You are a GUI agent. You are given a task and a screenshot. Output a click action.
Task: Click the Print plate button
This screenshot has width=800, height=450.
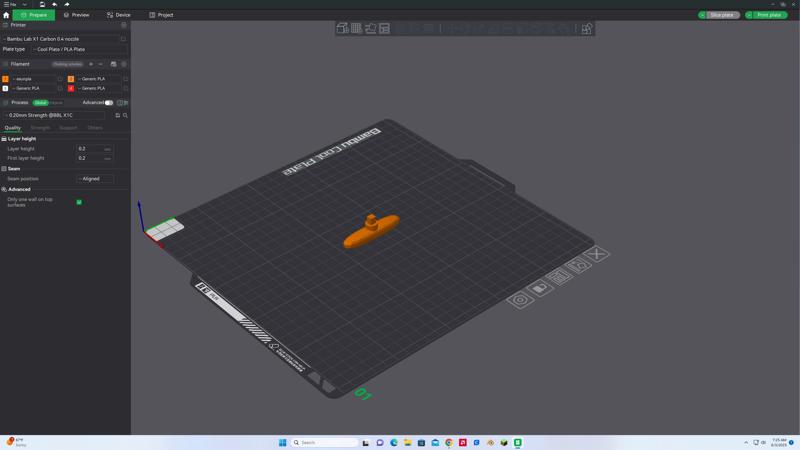[769, 15]
